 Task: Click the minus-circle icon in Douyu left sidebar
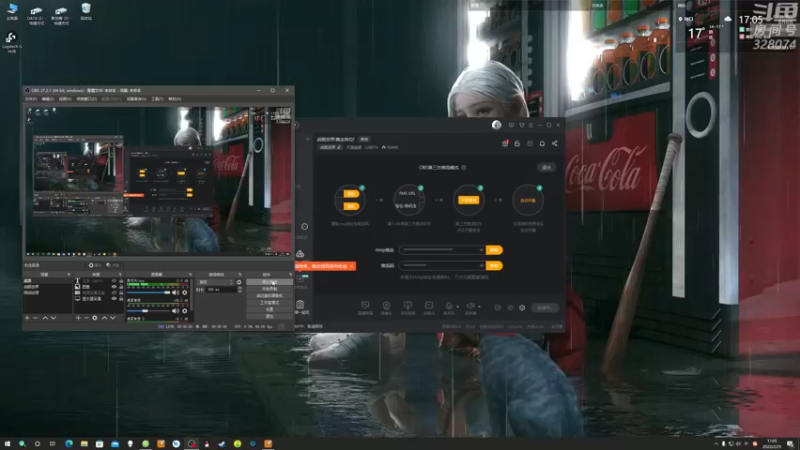tap(305, 227)
